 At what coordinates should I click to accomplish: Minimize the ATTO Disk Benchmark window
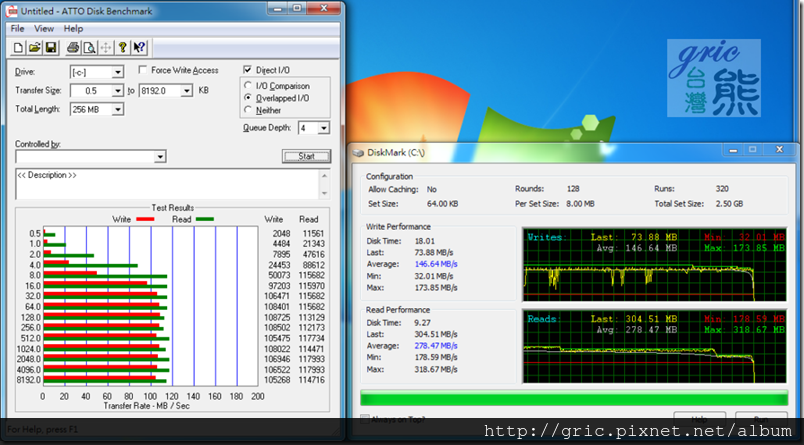pos(277,8)
